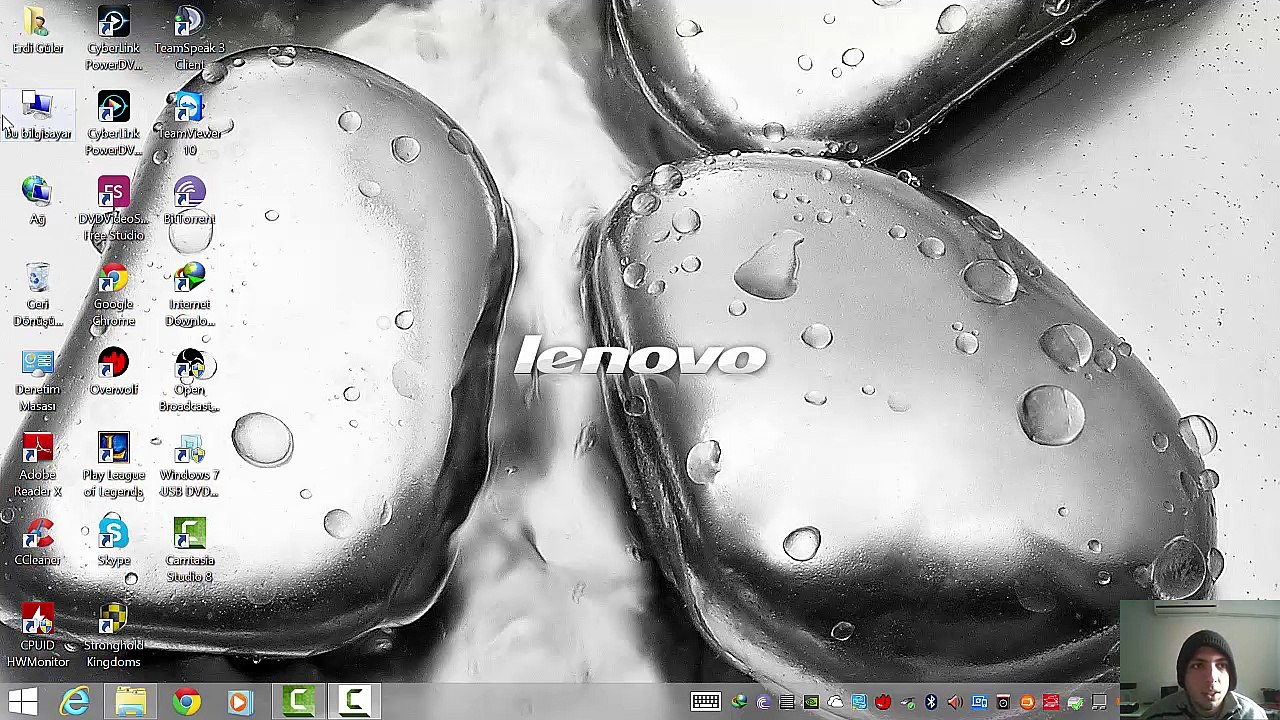Select the Google Chrome desktop shortcut
1280x720 pixels.
pyautogui.click(x=113, y=295)
